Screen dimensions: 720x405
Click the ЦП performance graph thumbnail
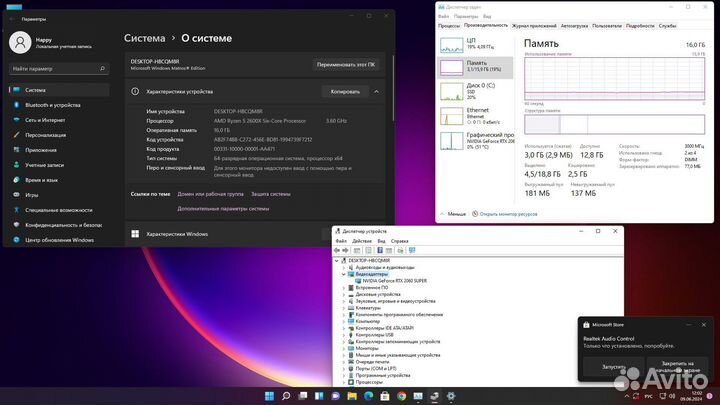click(x=453, y=44)
